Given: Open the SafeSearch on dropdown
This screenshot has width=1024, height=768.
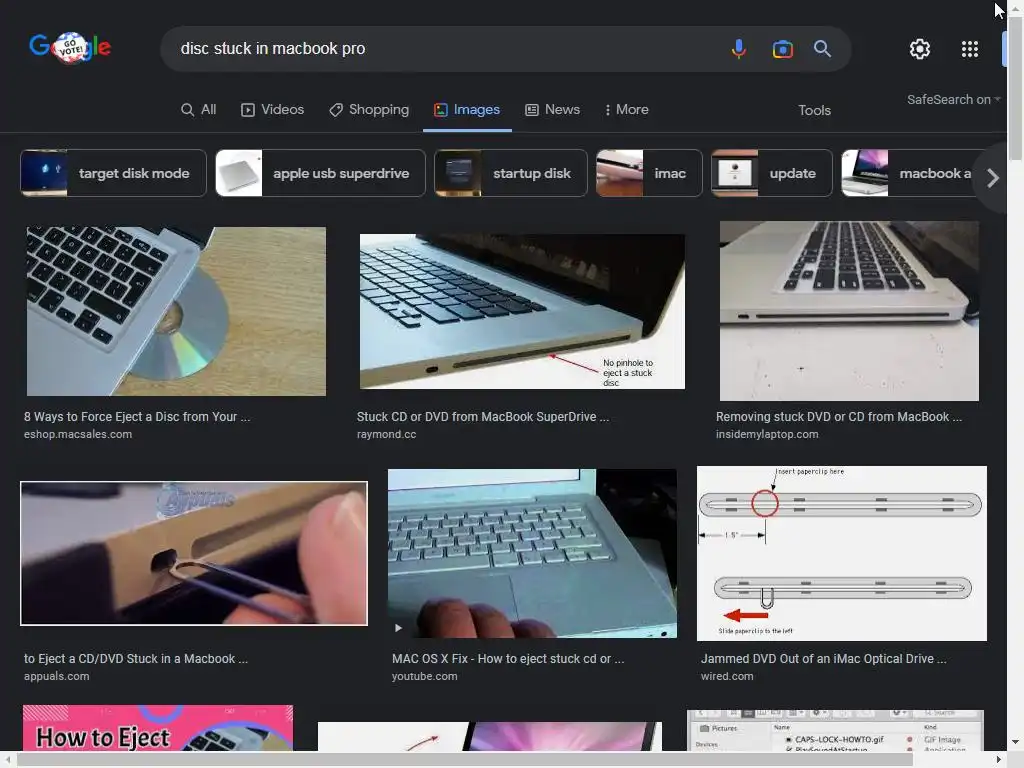Looking at the screenshot, I should [953, 99].
